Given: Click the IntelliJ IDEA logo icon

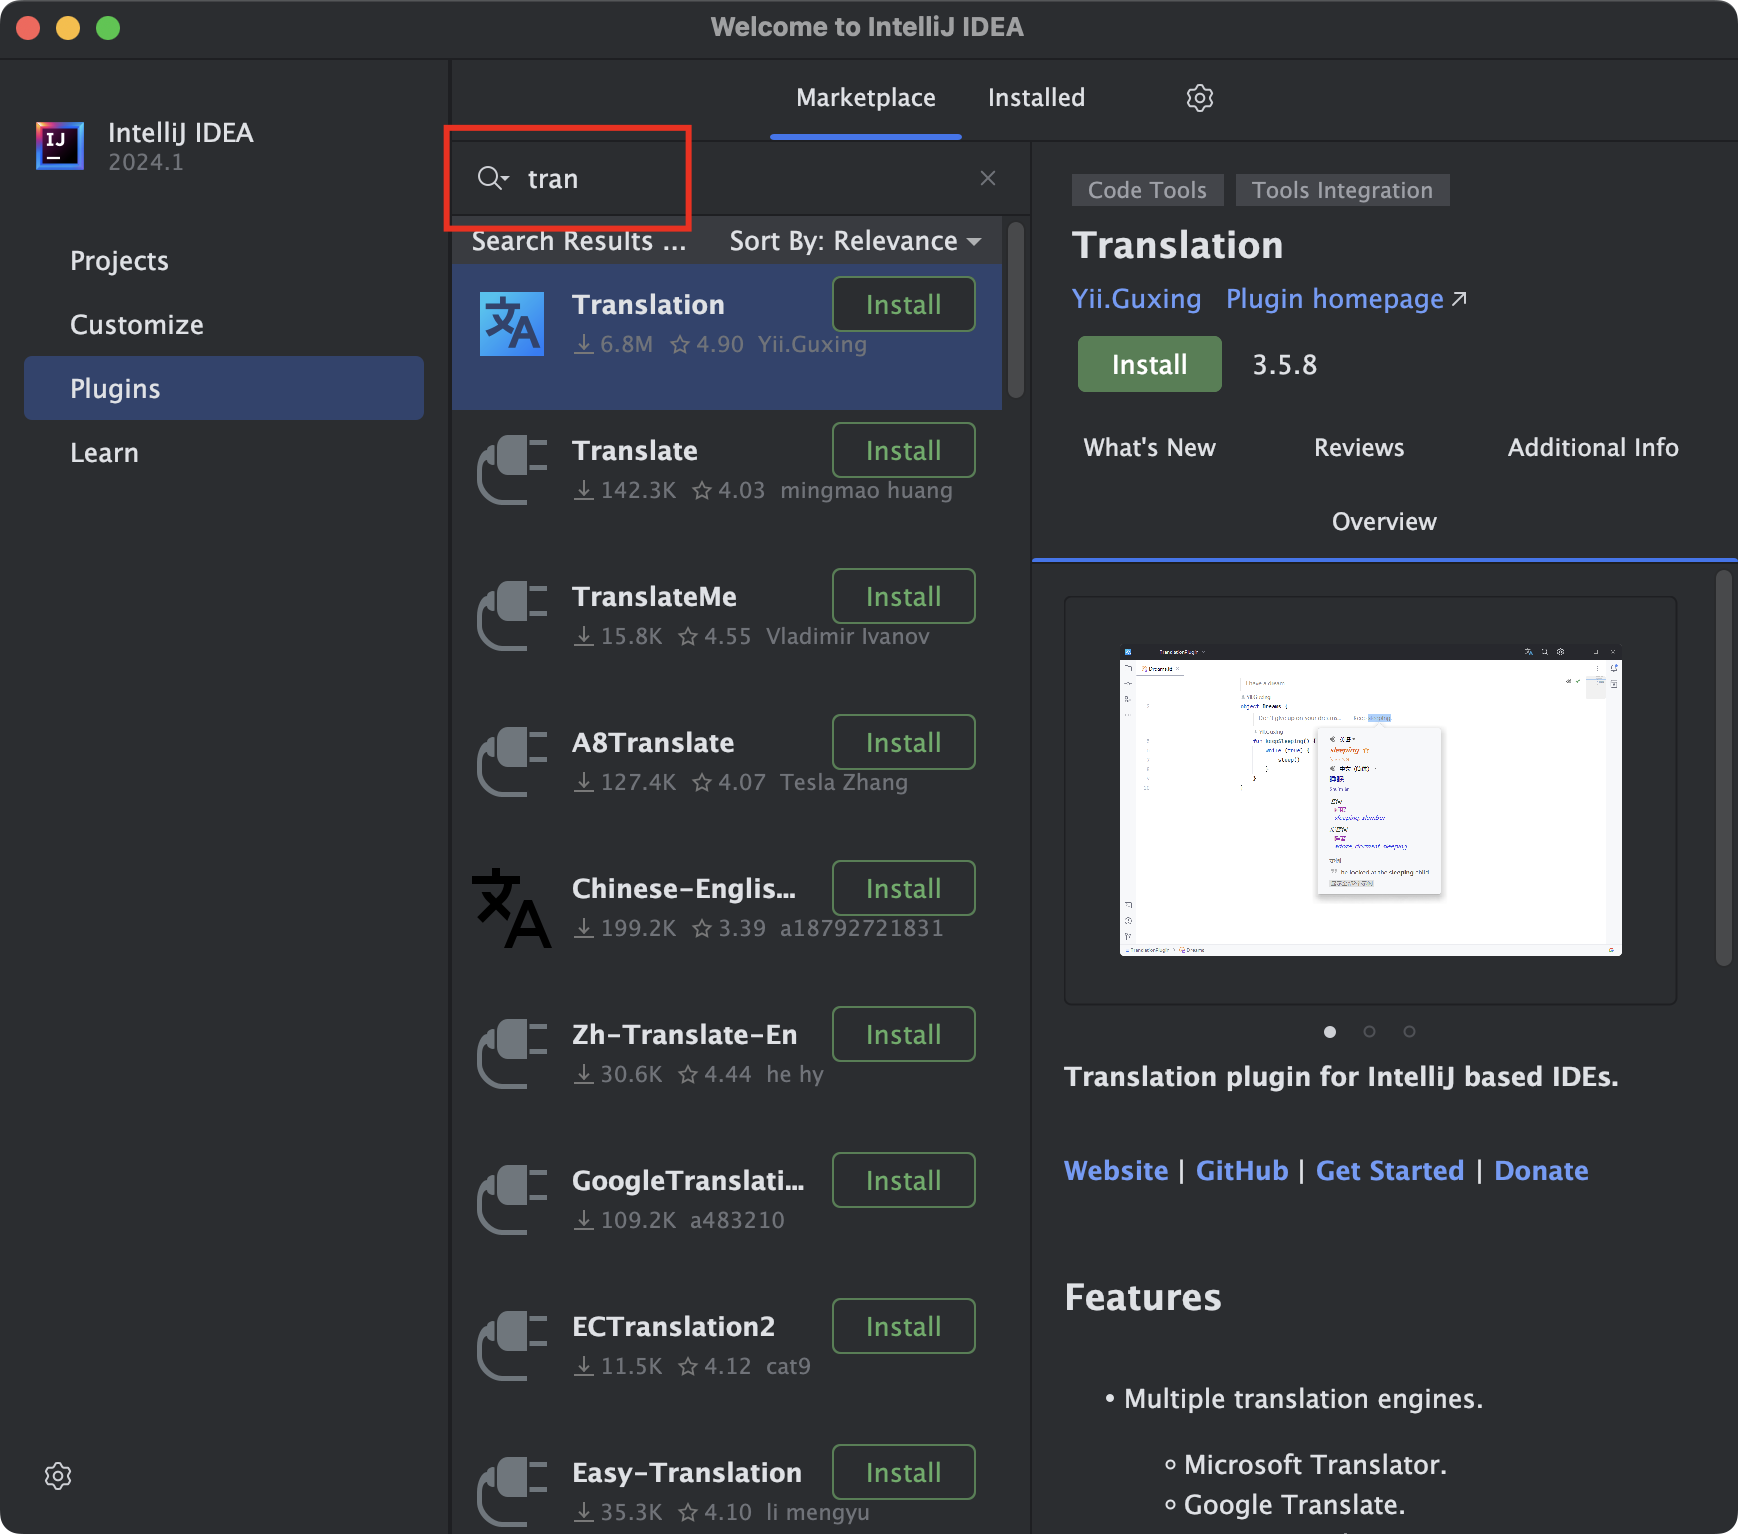Looking at the screenshot, I should coord(60,146).
